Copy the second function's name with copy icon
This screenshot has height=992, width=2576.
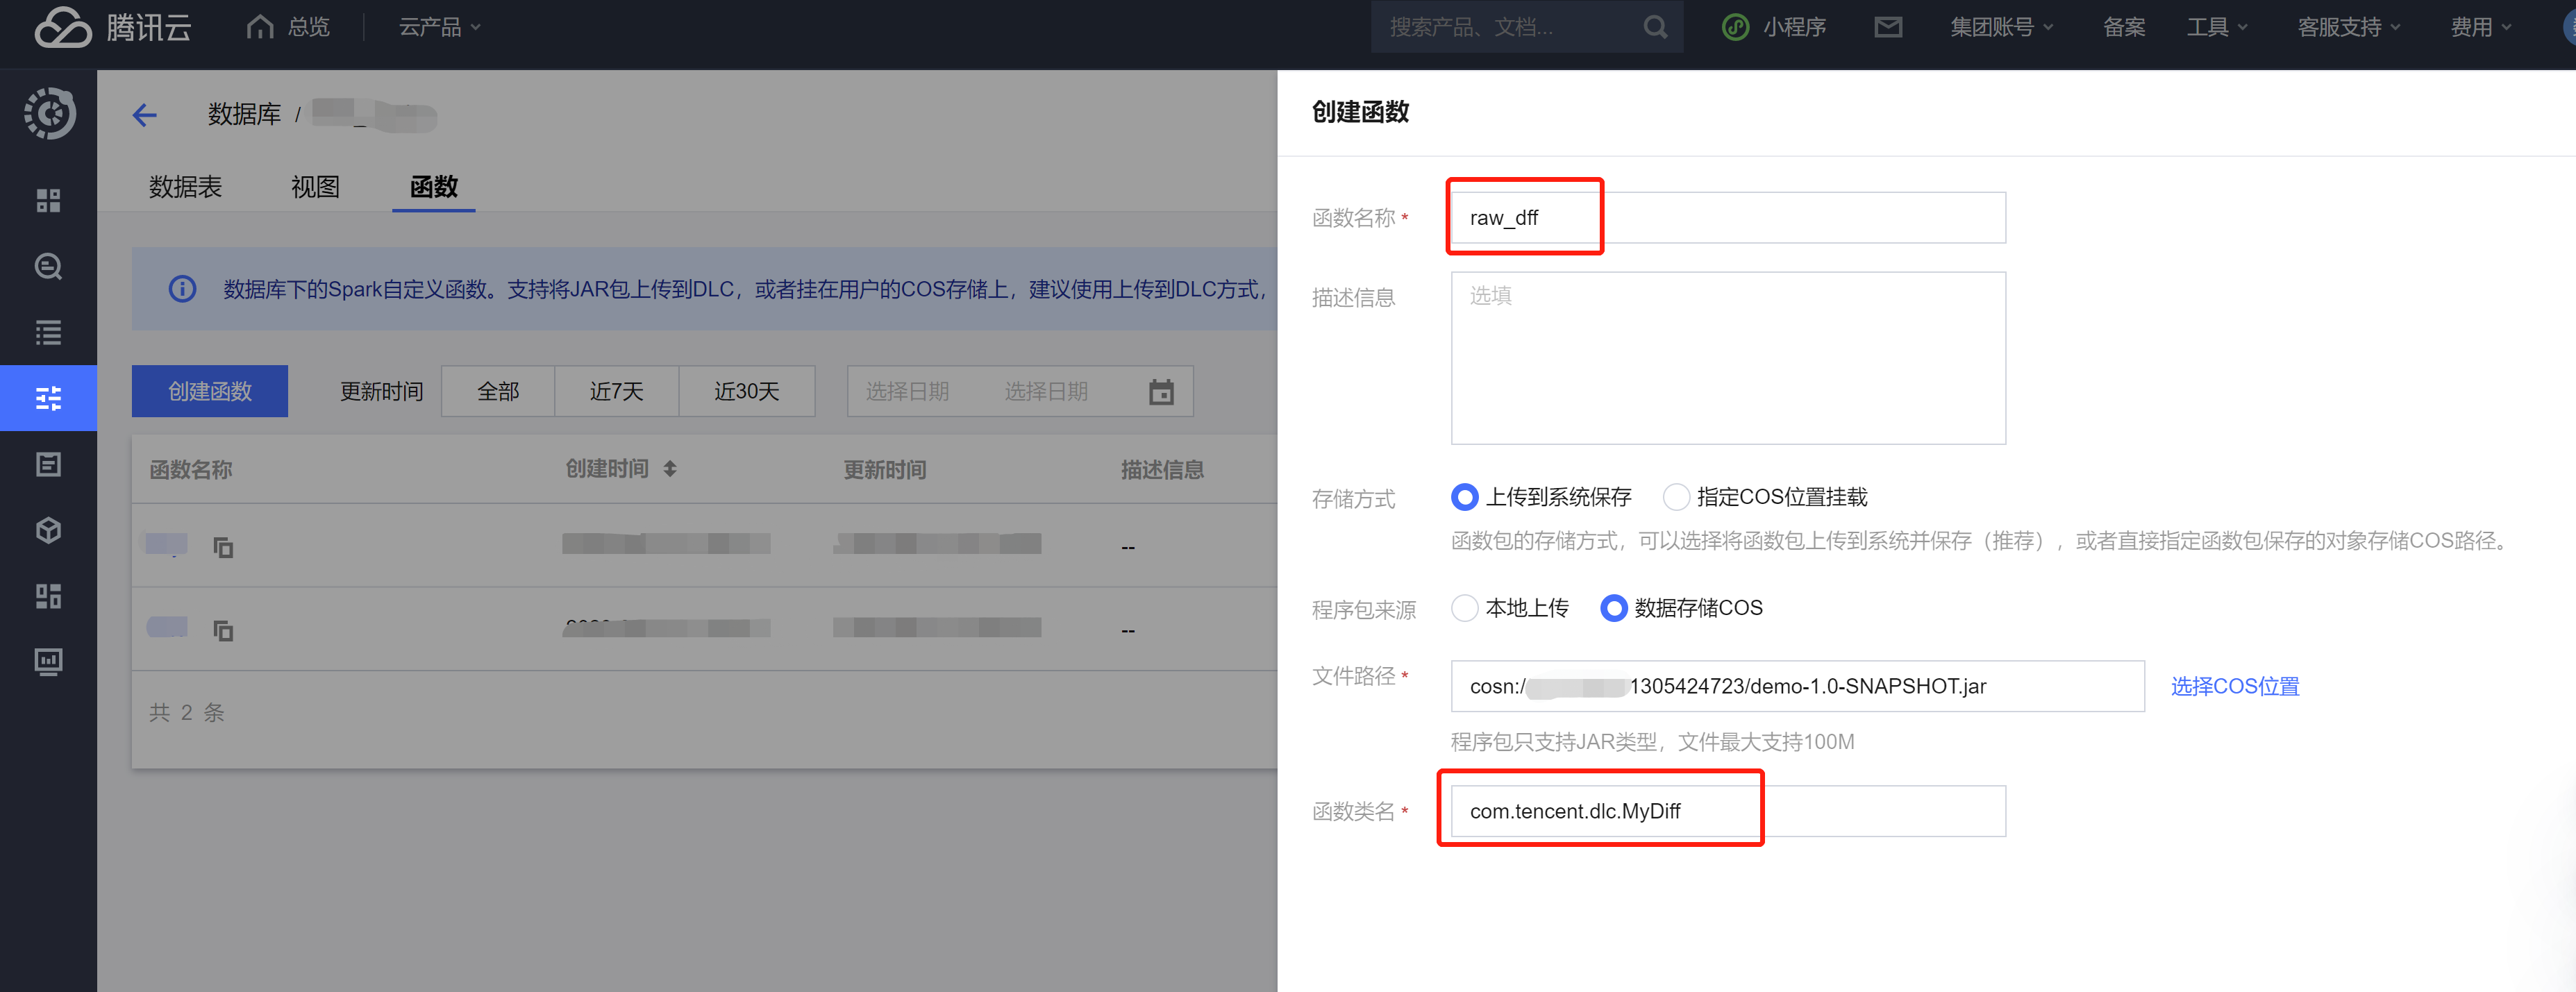[223, 631]
